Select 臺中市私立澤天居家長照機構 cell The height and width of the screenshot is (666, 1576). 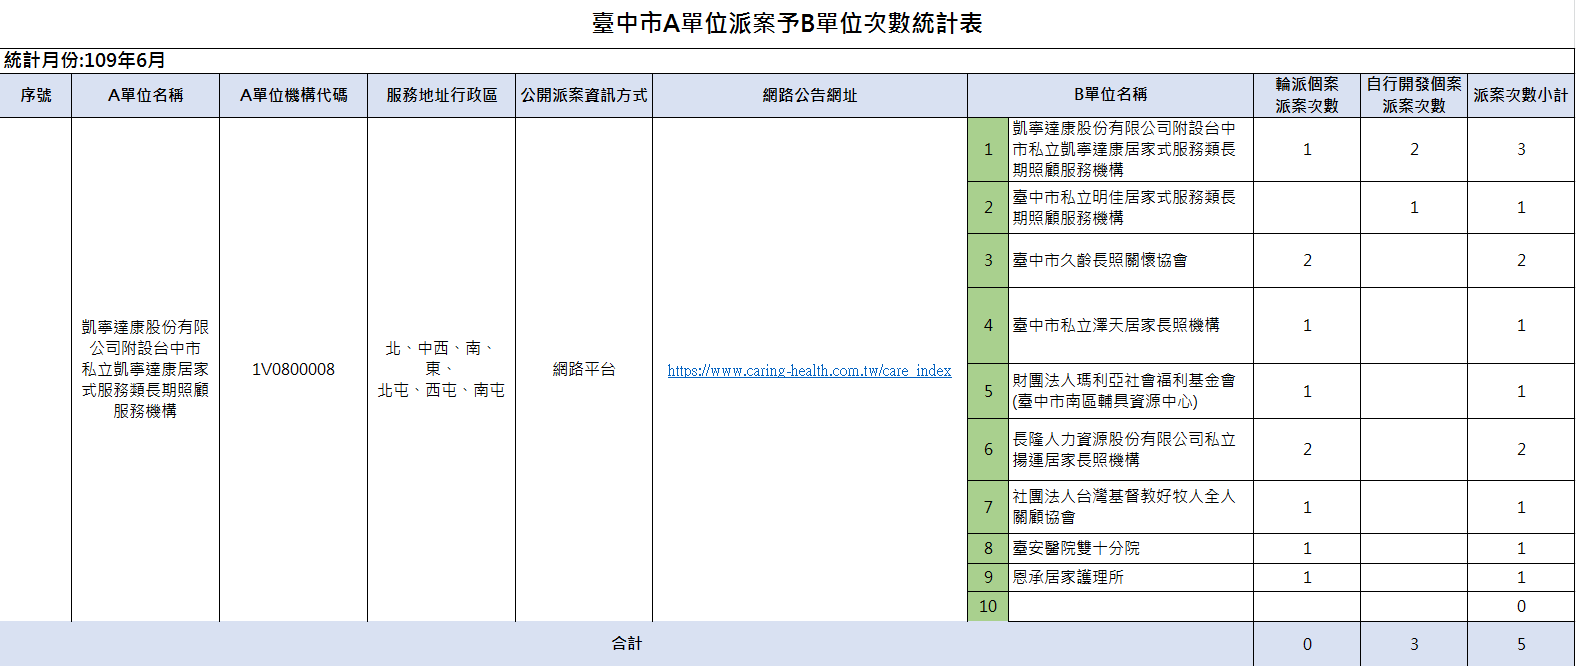pos(1130,325)
